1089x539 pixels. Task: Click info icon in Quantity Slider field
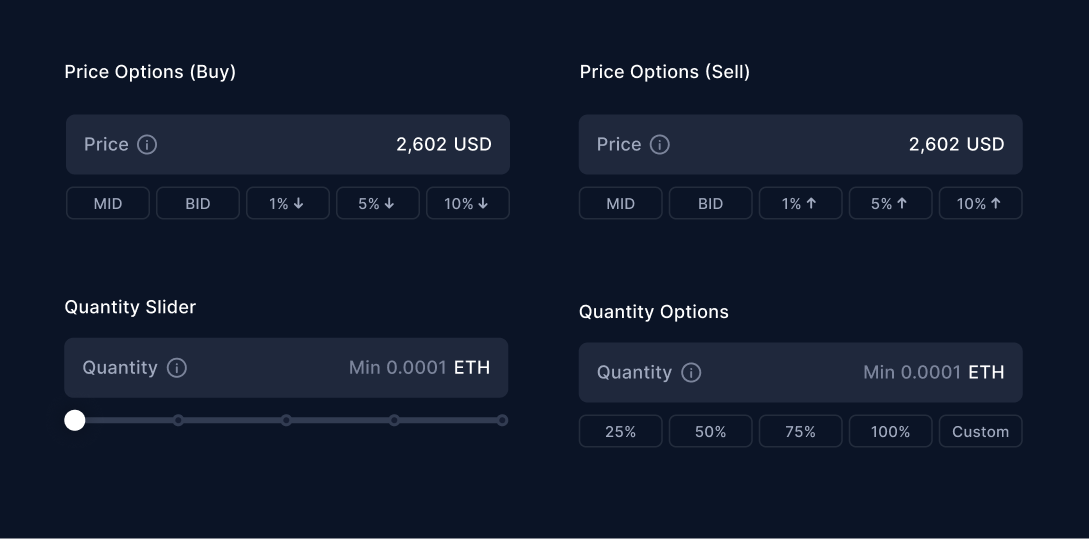click(177, 368)
